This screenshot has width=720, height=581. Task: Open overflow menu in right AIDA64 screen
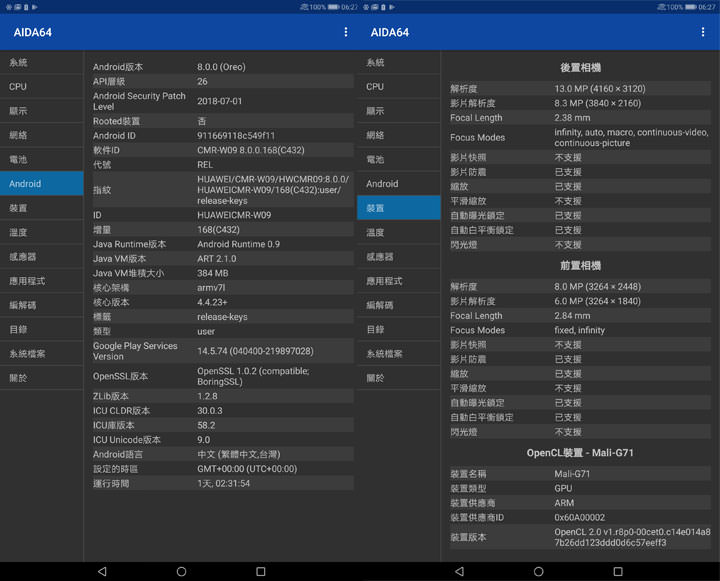click(703, 32)
